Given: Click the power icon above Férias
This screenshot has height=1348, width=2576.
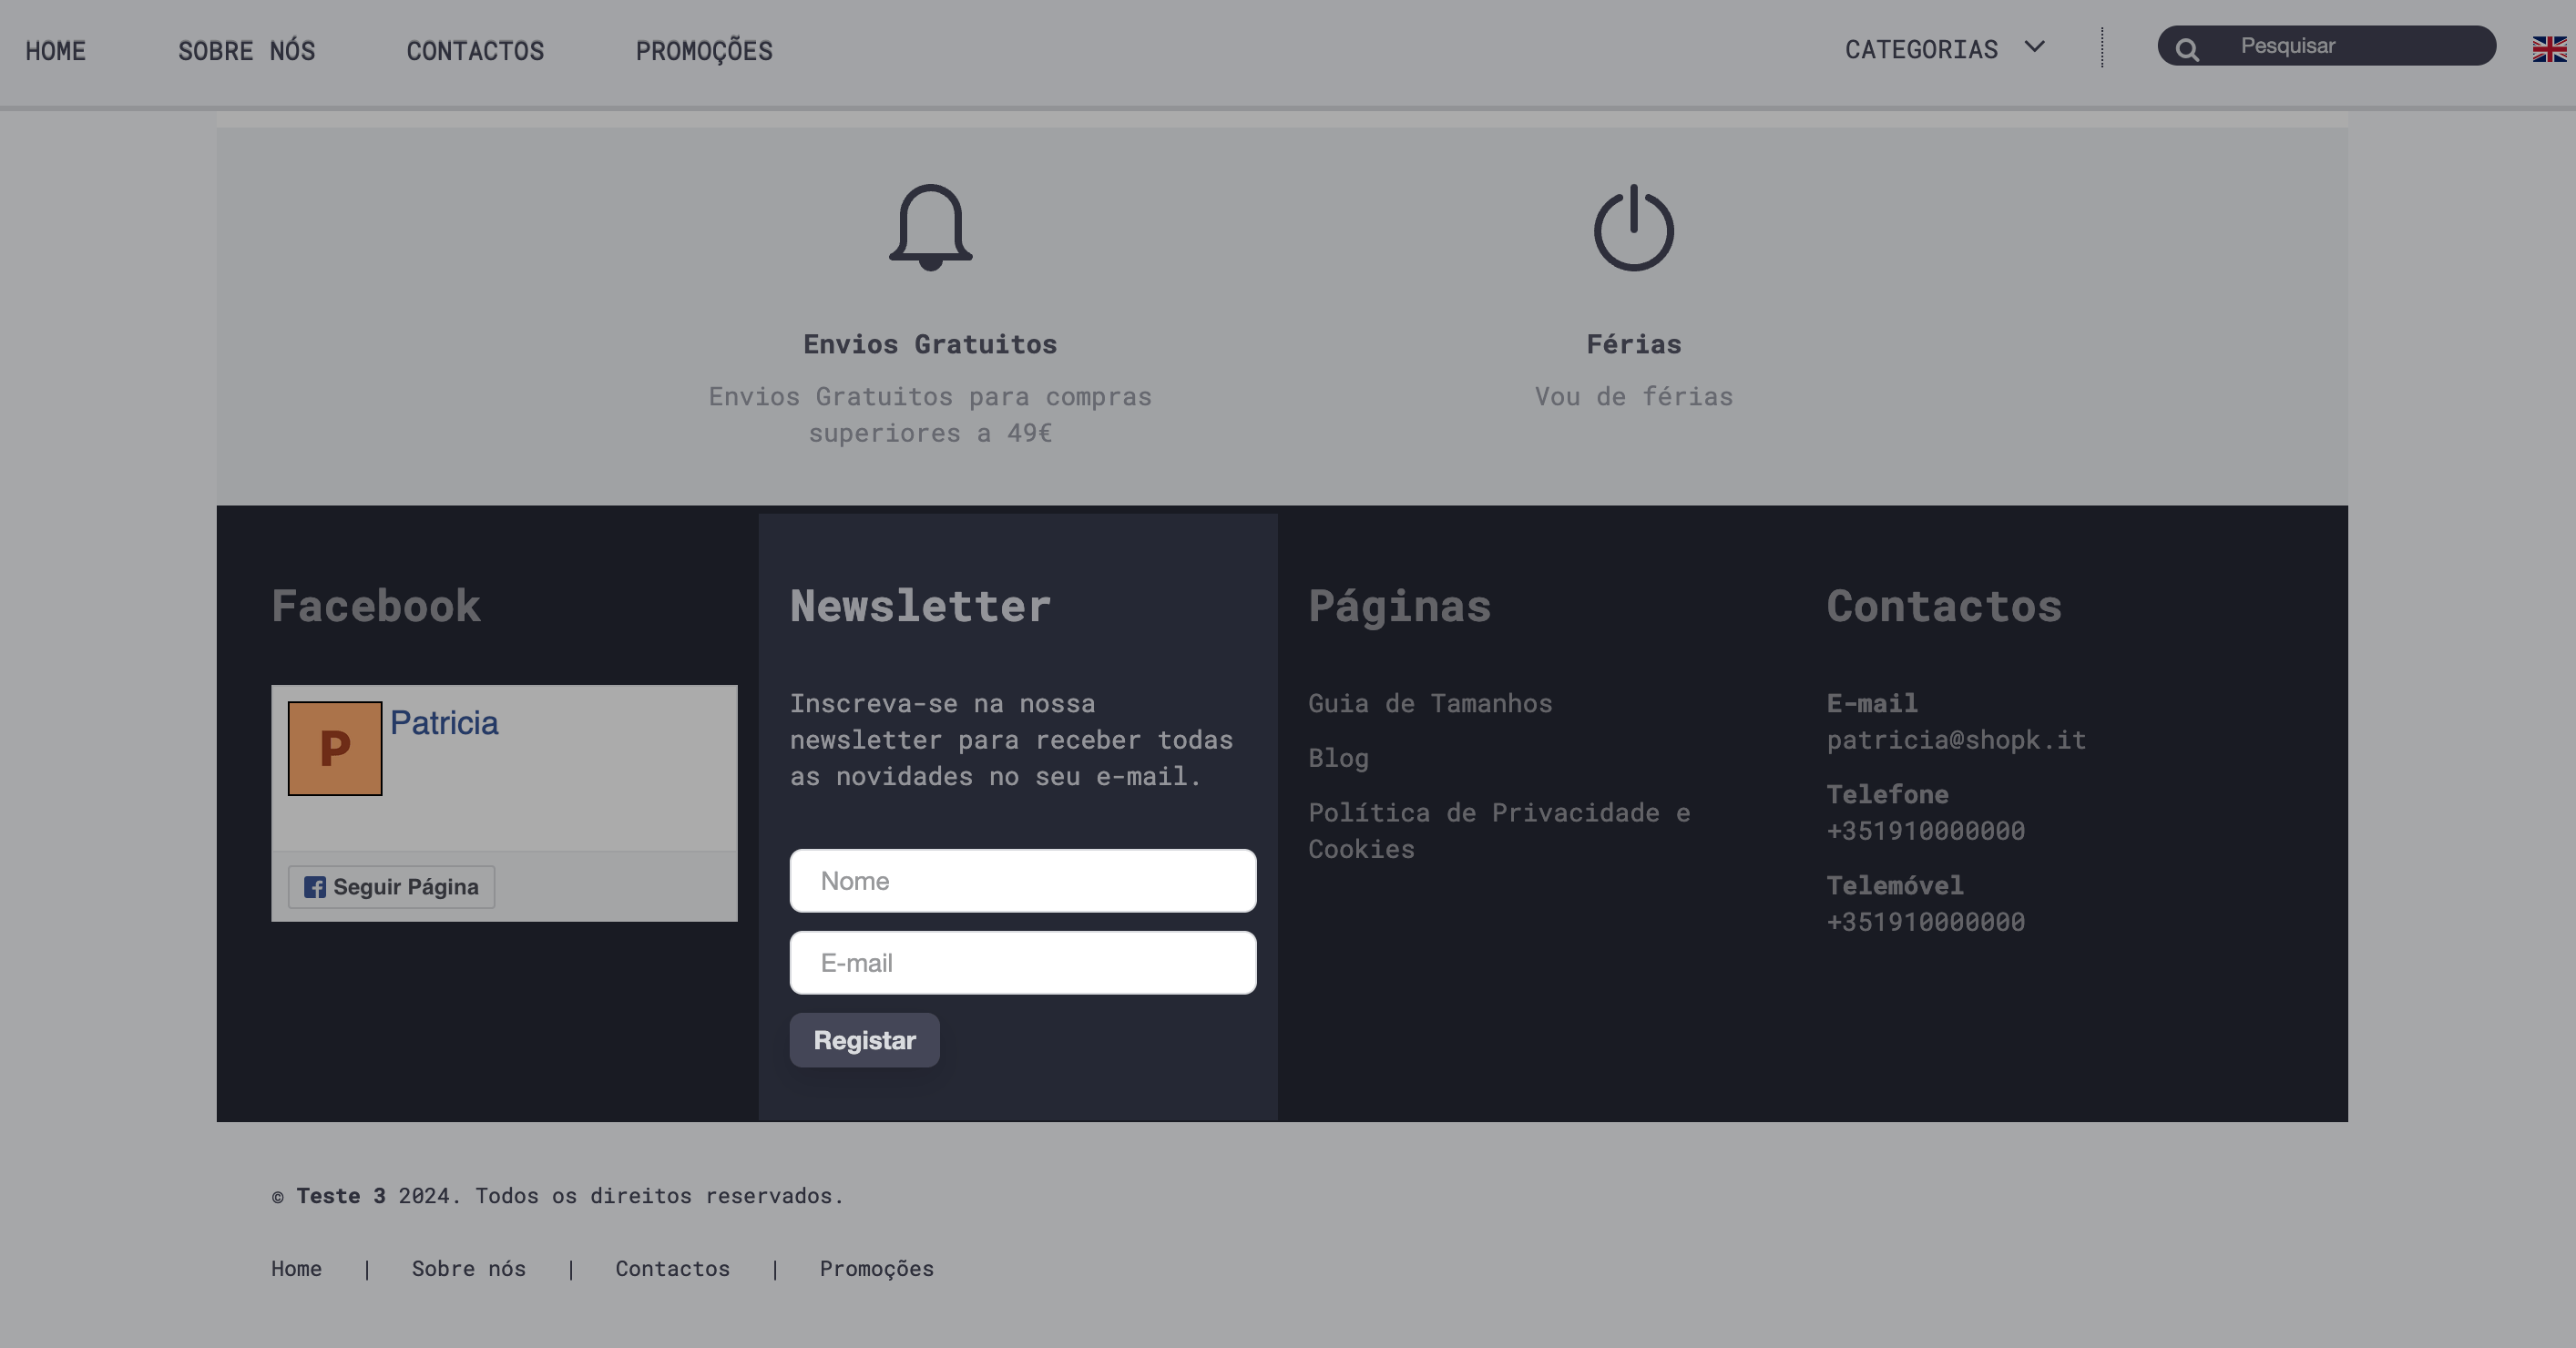Looking at the screenshot, I should (x=1634, y=228).
